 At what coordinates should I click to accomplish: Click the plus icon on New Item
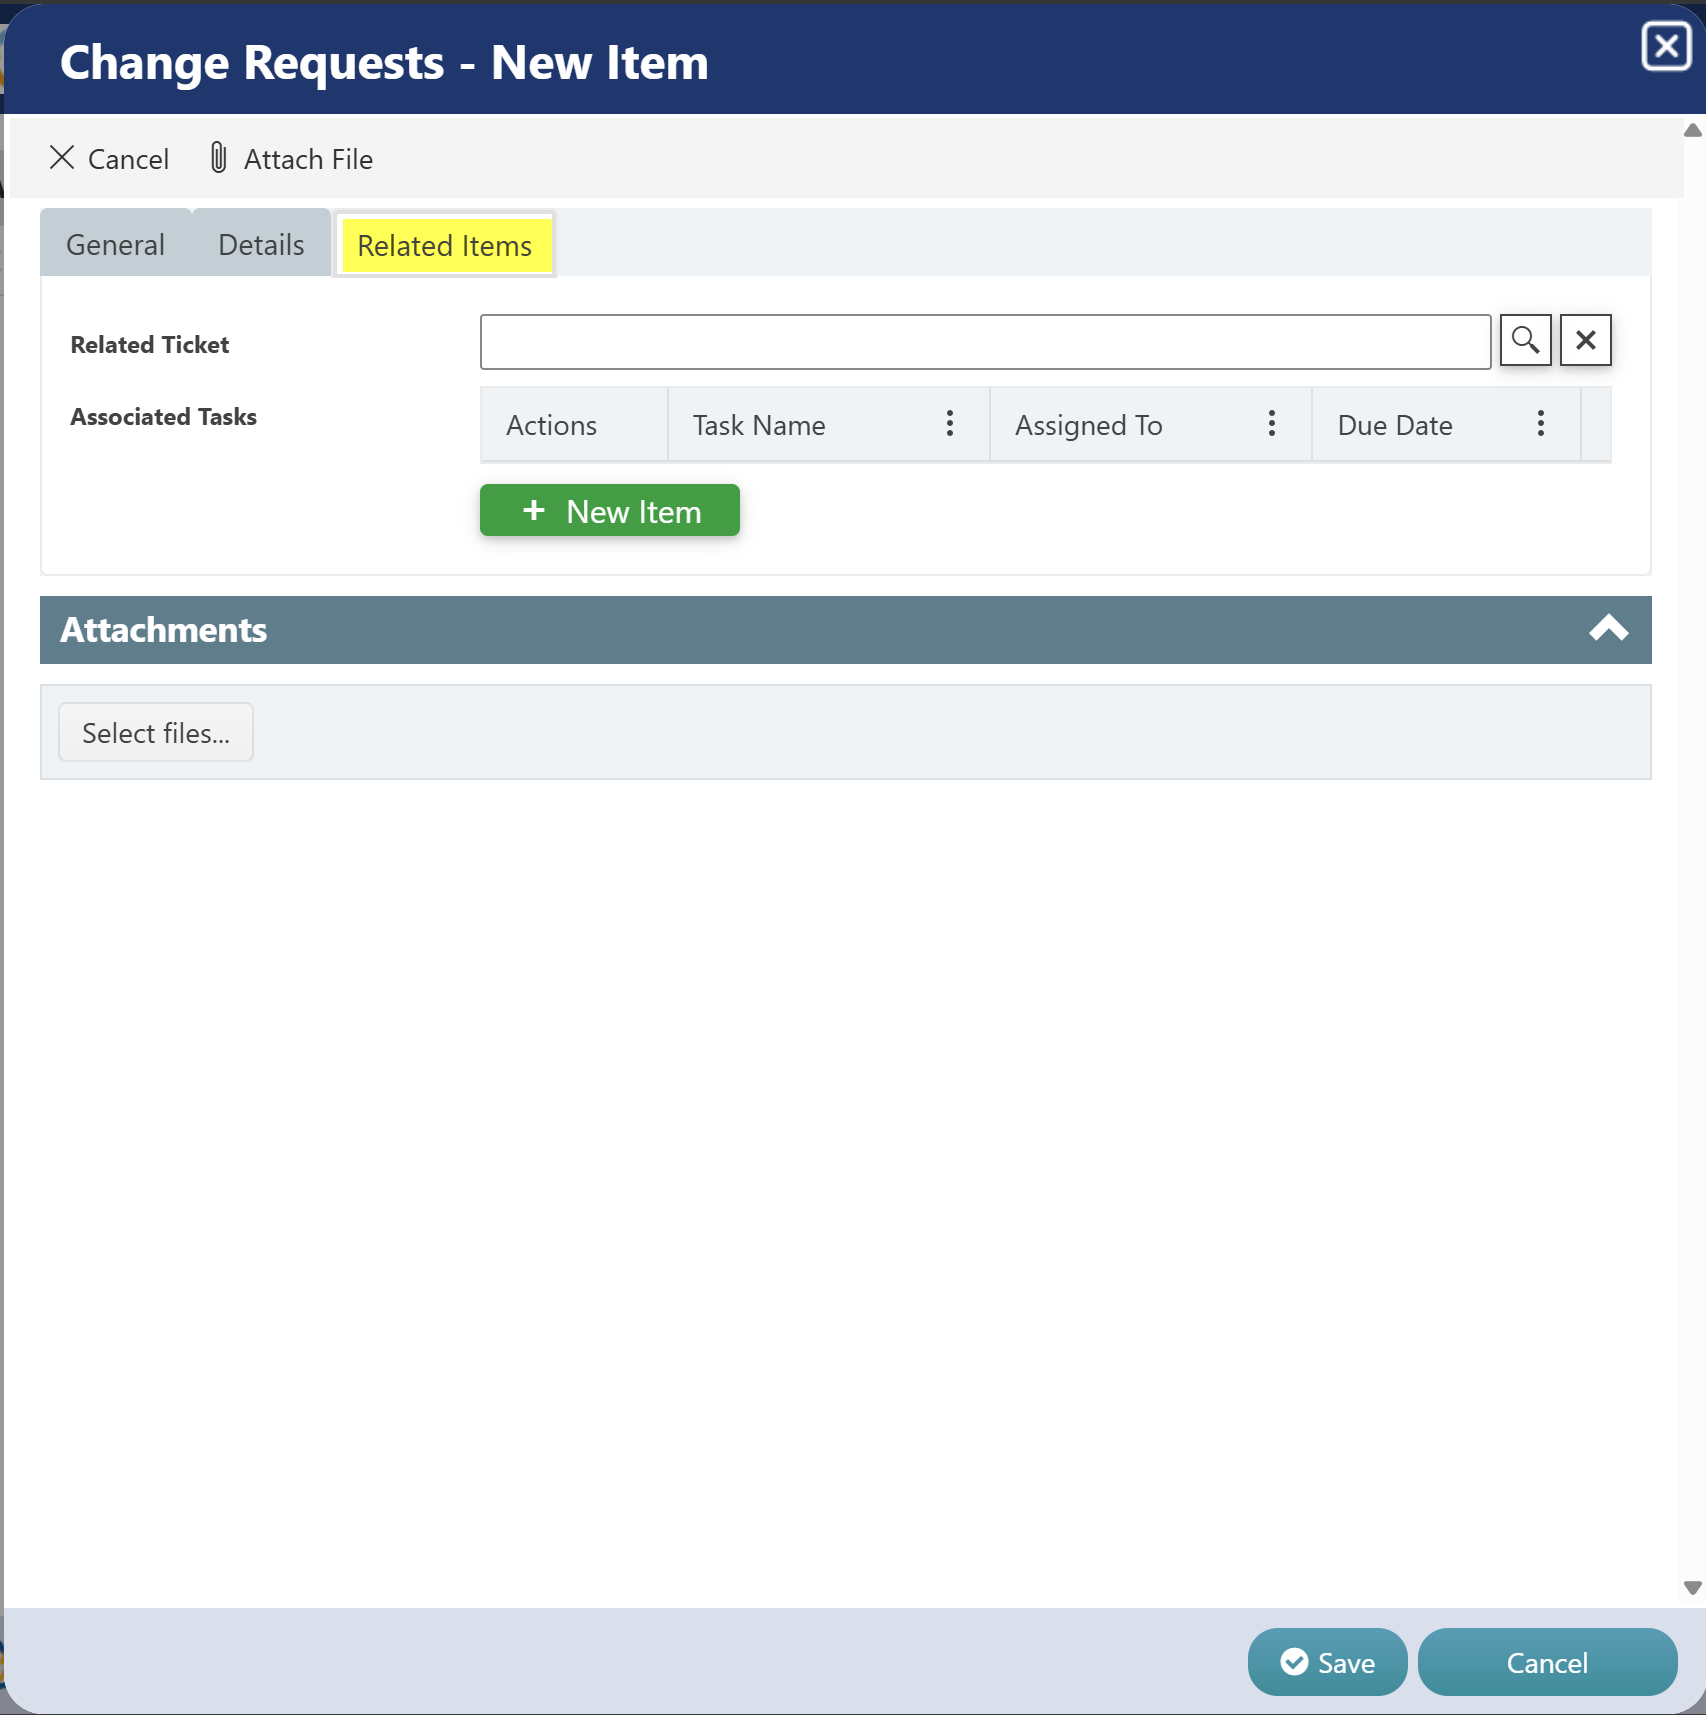(533, 510)
